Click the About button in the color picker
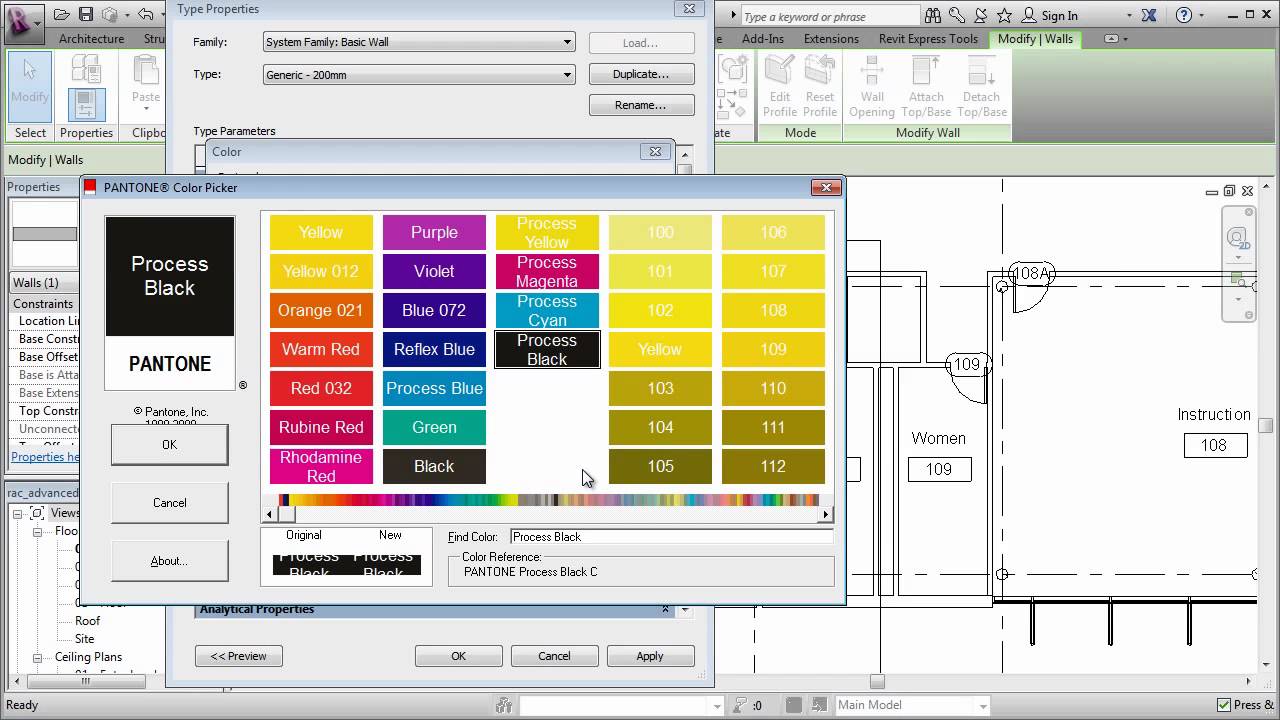The image size is (1280, 720). pyautogui.click(x=169, y=561)
